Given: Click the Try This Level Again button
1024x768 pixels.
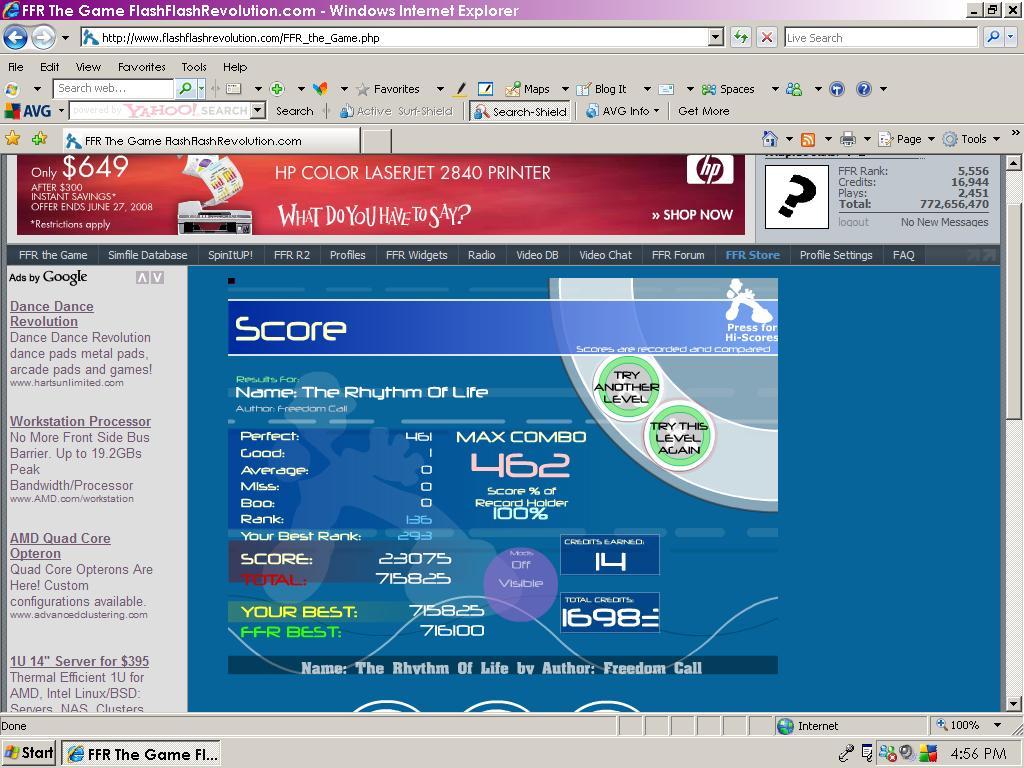Looking at the screenshot, I should tap(679, 437).
